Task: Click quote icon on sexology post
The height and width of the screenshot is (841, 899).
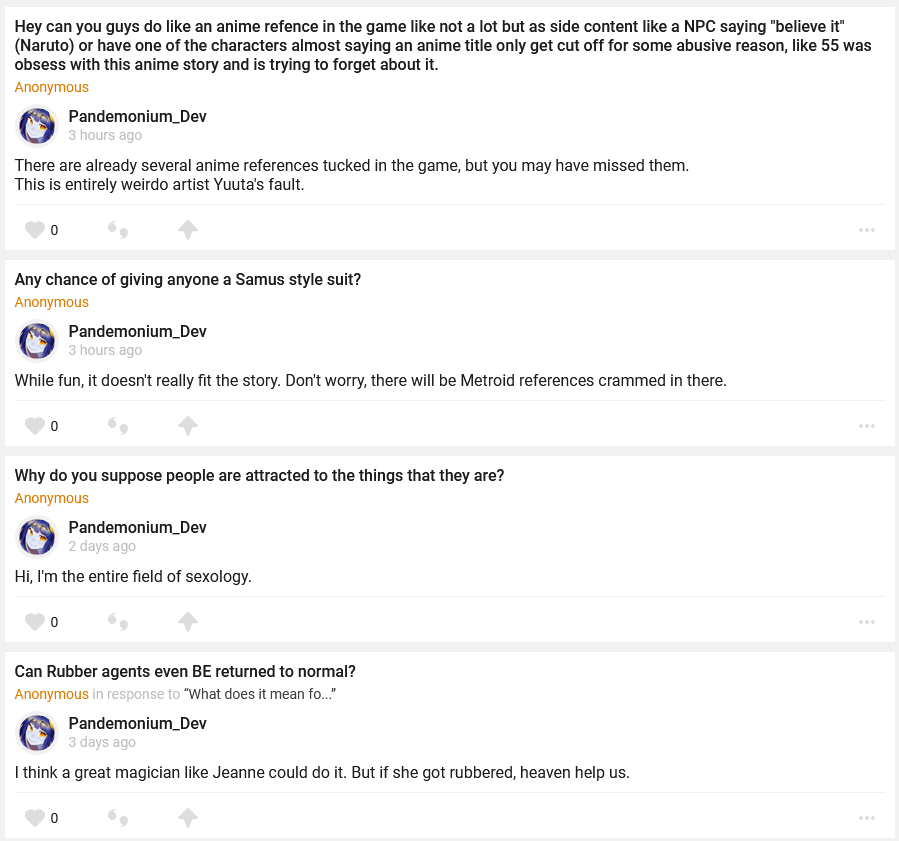Action: click(x=118, y=622)
